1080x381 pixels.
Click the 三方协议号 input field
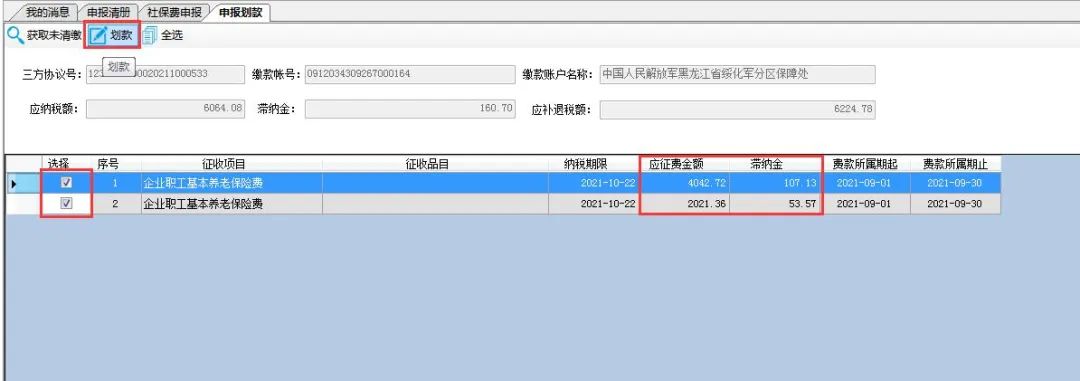click(165, 74)
